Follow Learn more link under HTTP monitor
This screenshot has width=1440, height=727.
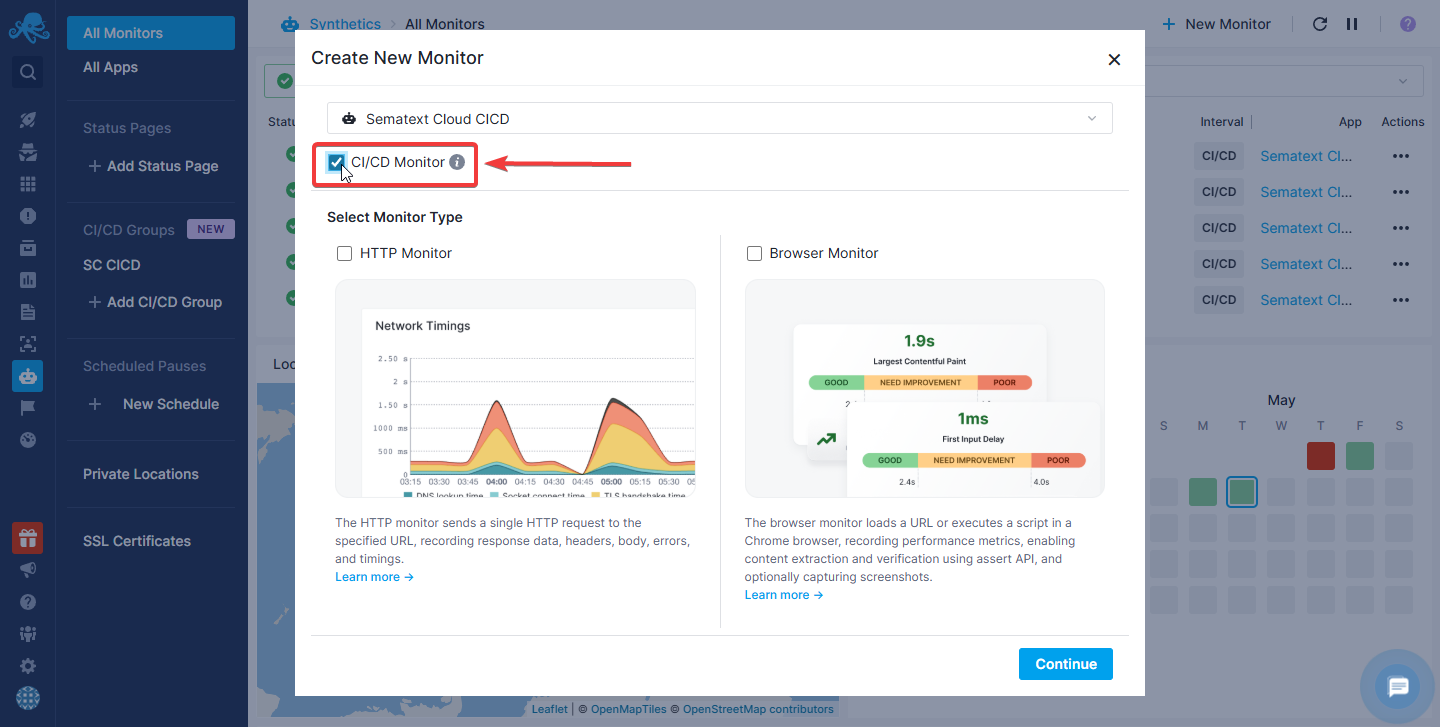[x=374, y=577]
